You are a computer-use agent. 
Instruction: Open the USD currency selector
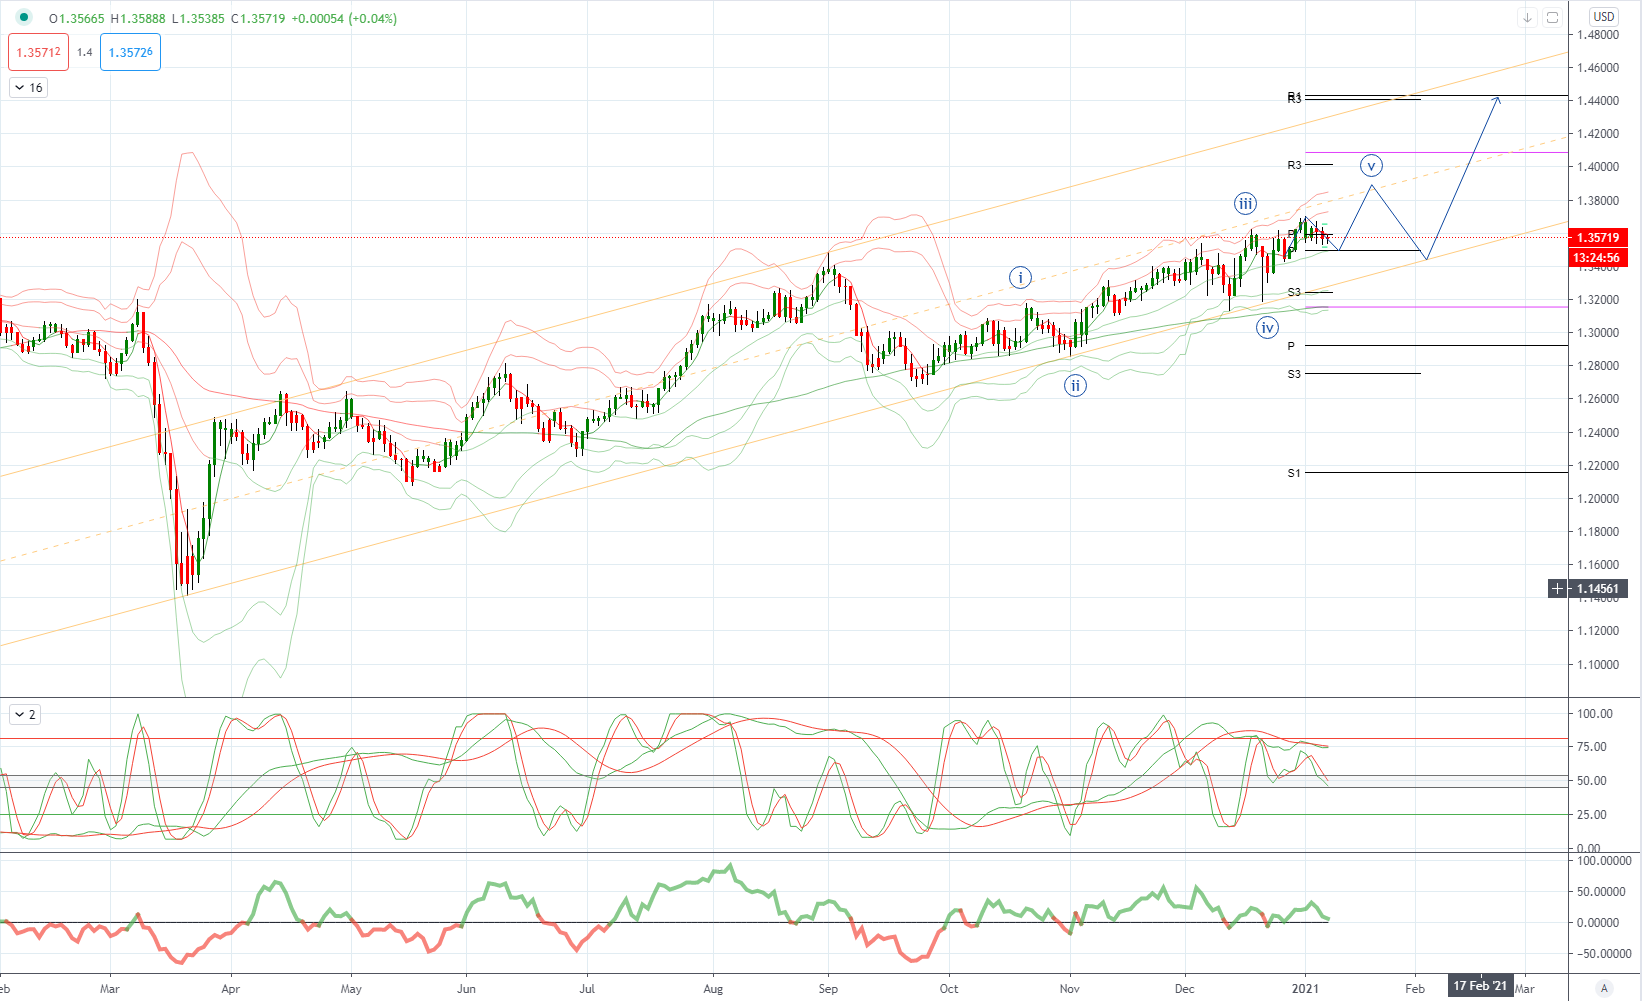click(1604, 17)
